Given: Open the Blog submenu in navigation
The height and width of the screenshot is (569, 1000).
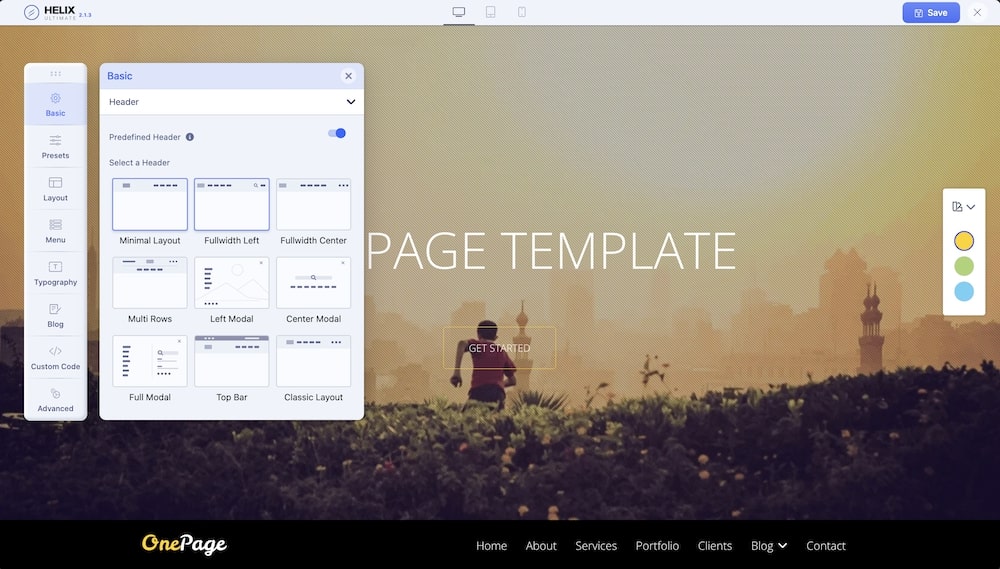Looking at the screenshot, I should 768,546.
